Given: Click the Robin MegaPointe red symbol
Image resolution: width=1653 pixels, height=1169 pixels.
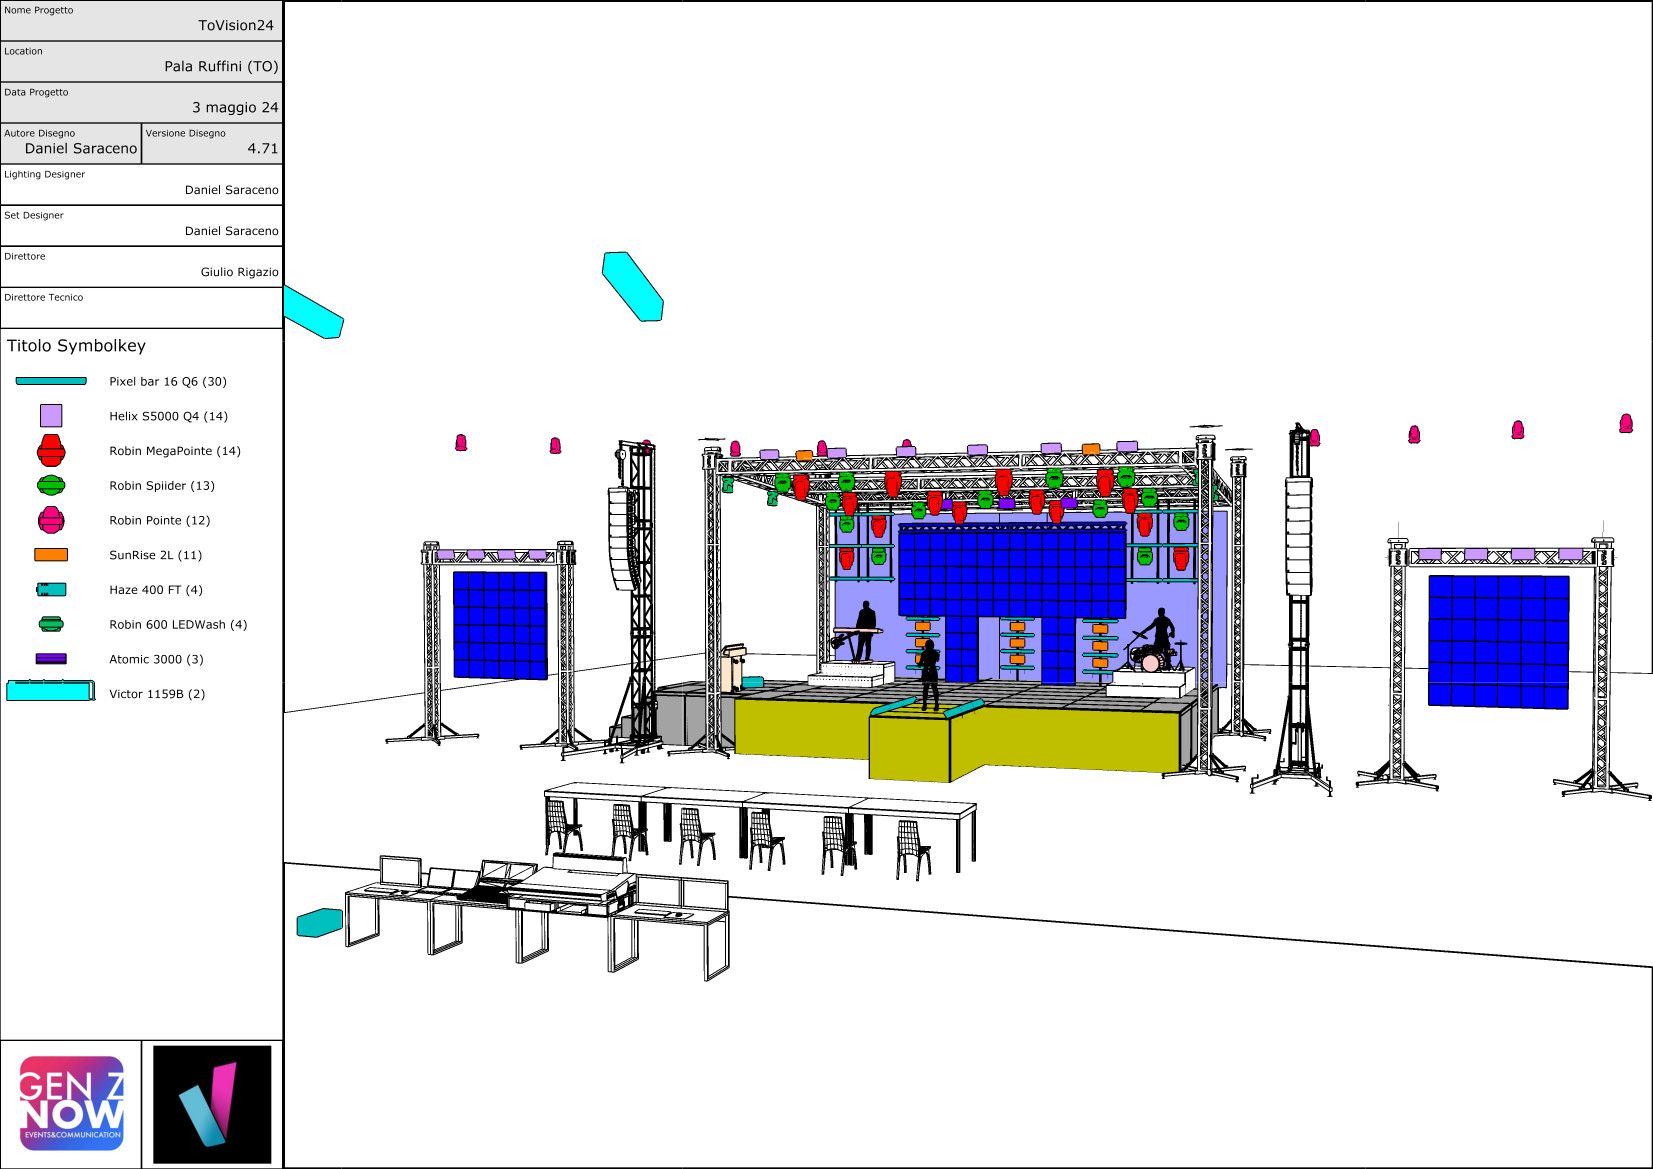Looking at the screenshot, I should (x=51, y=451).
